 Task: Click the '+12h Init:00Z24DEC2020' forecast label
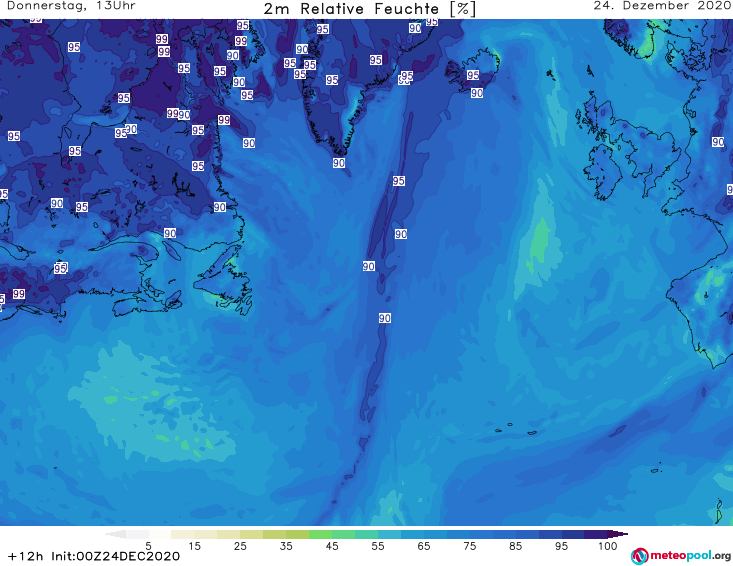point(94,556)
